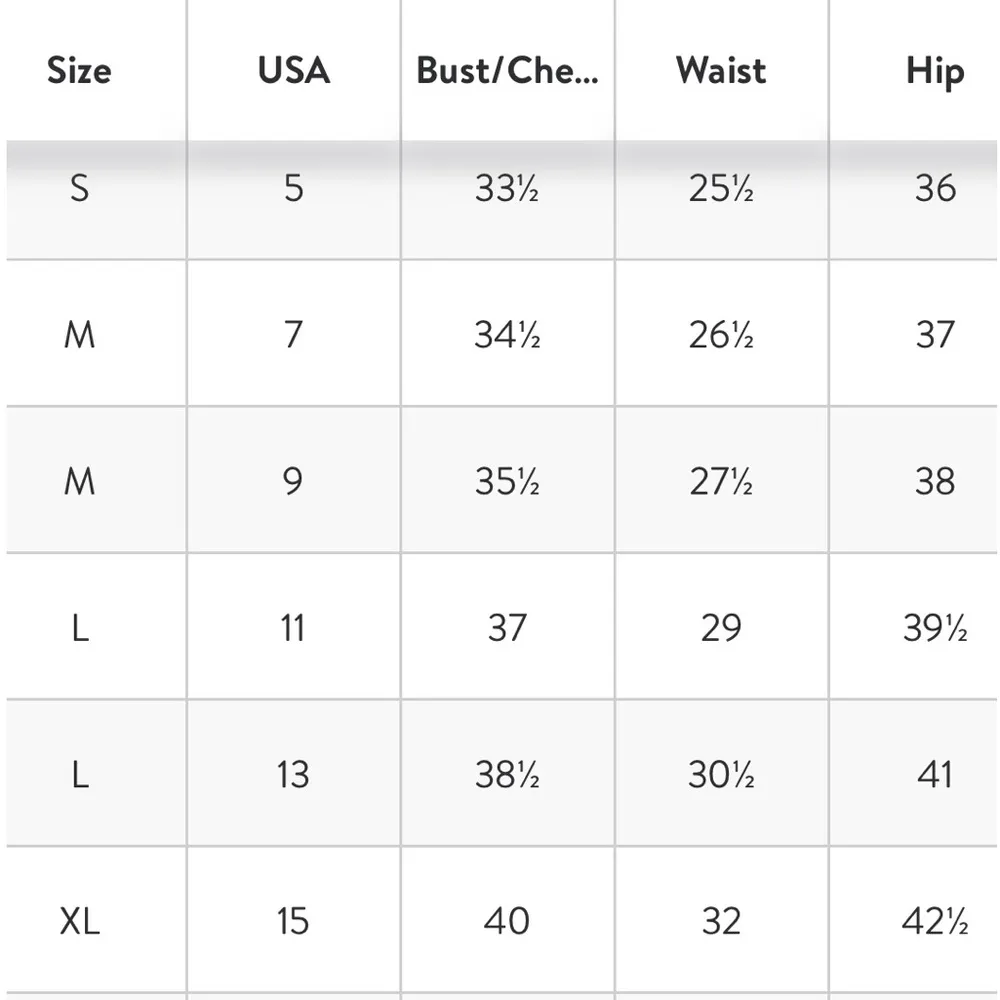Select USA size 15 cell
Screen dimensions: 1000x1000
pos(293,921)
